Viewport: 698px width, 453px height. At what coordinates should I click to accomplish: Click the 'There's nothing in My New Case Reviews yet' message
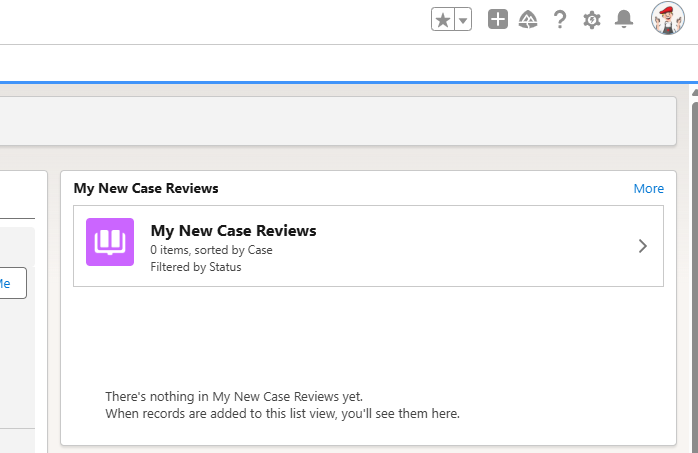click(x=234, y=396)
